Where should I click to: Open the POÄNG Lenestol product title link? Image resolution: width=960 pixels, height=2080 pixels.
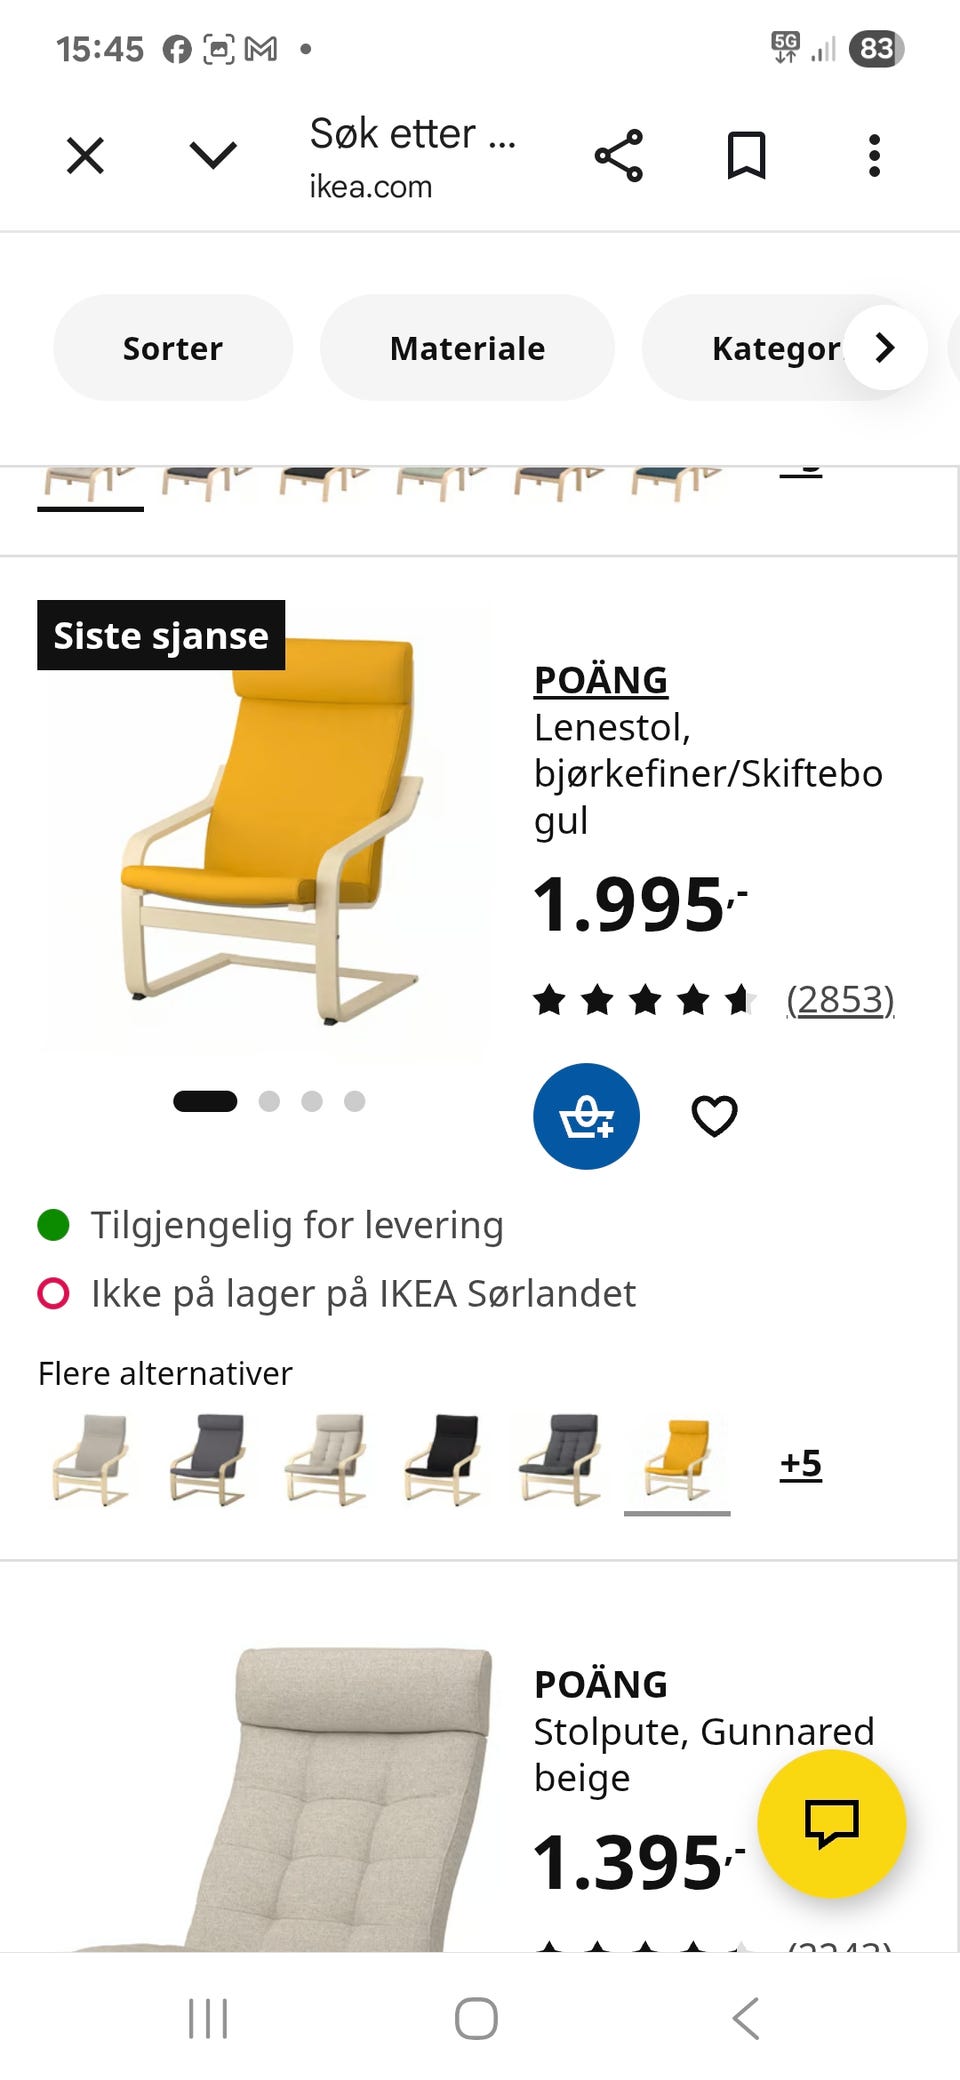(601, 680)
